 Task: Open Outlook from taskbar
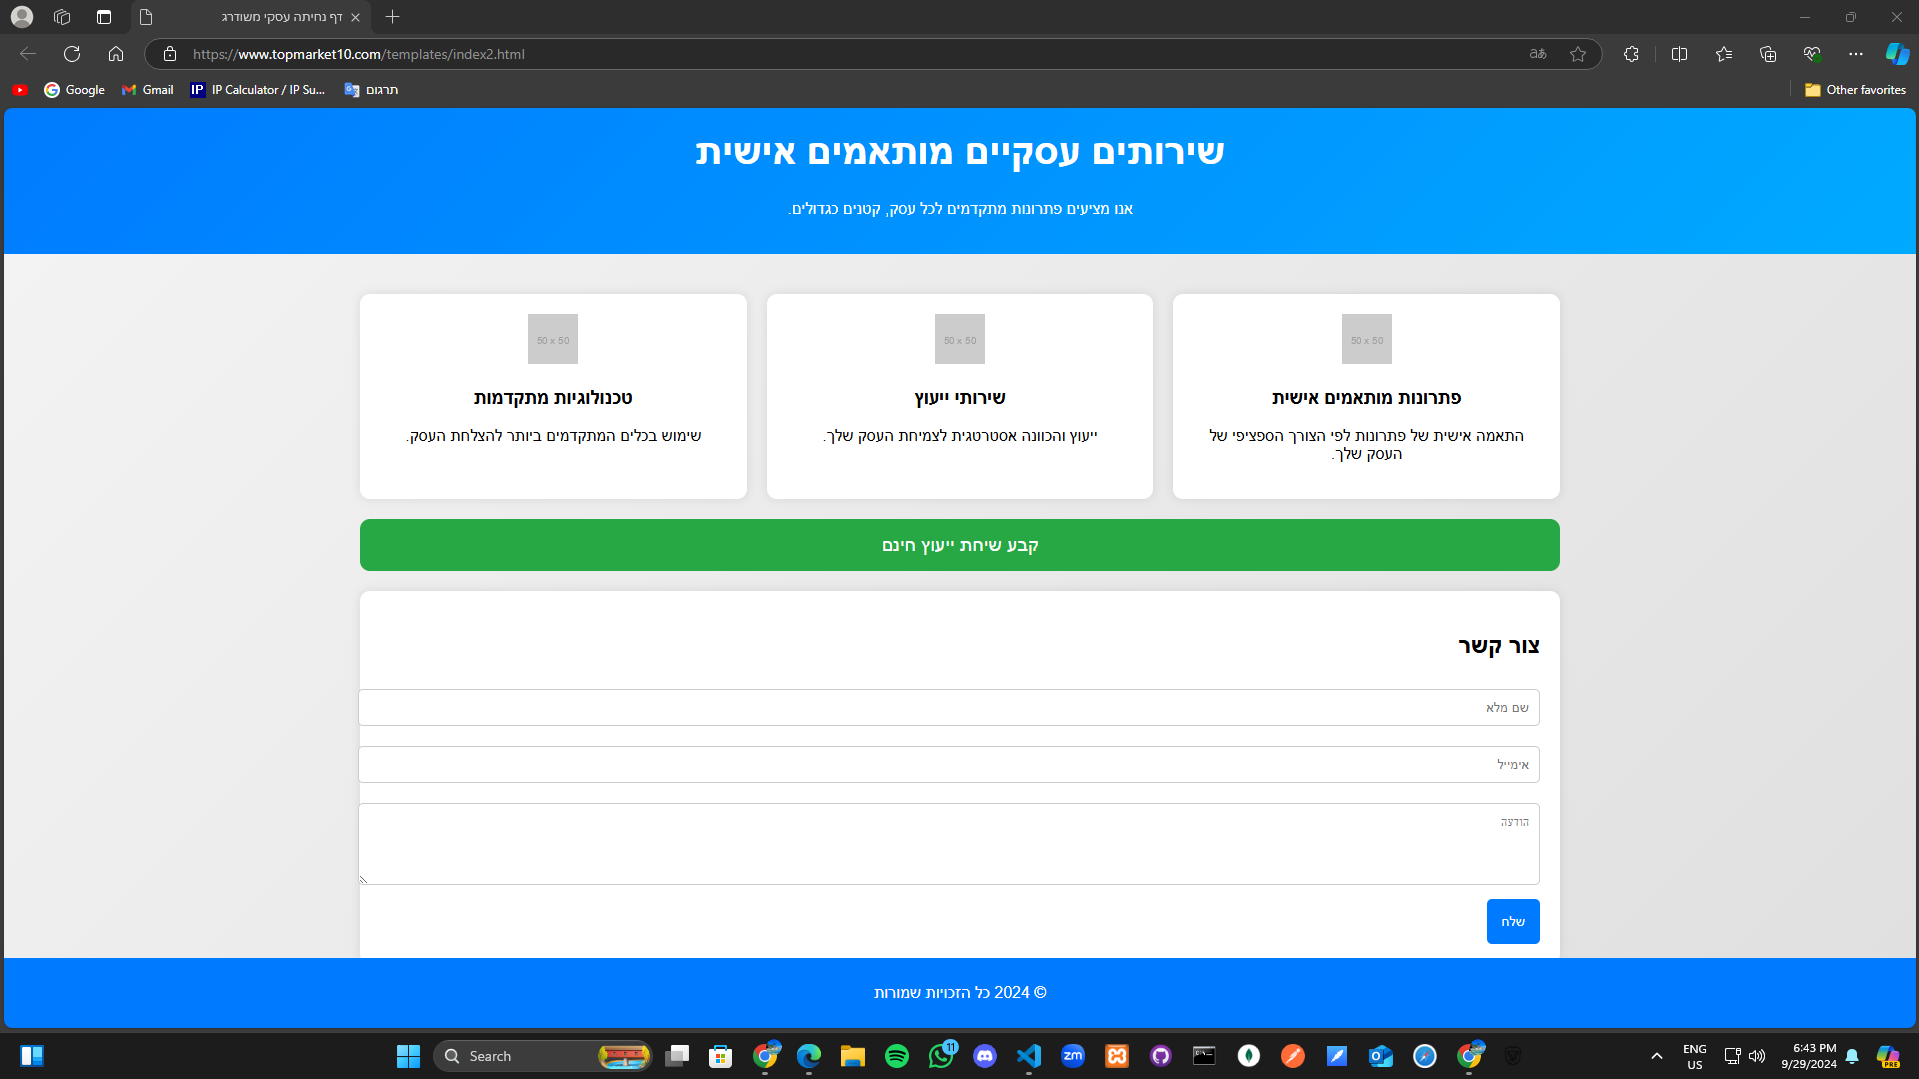pyautogui.click(x=1381, y=1056)
